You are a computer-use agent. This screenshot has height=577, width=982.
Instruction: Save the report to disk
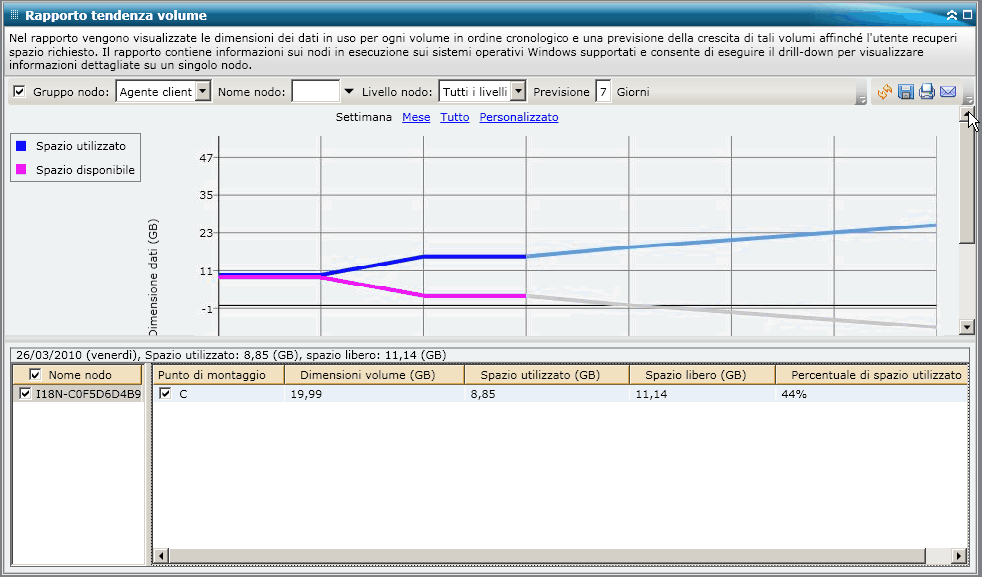coord(906,92)
